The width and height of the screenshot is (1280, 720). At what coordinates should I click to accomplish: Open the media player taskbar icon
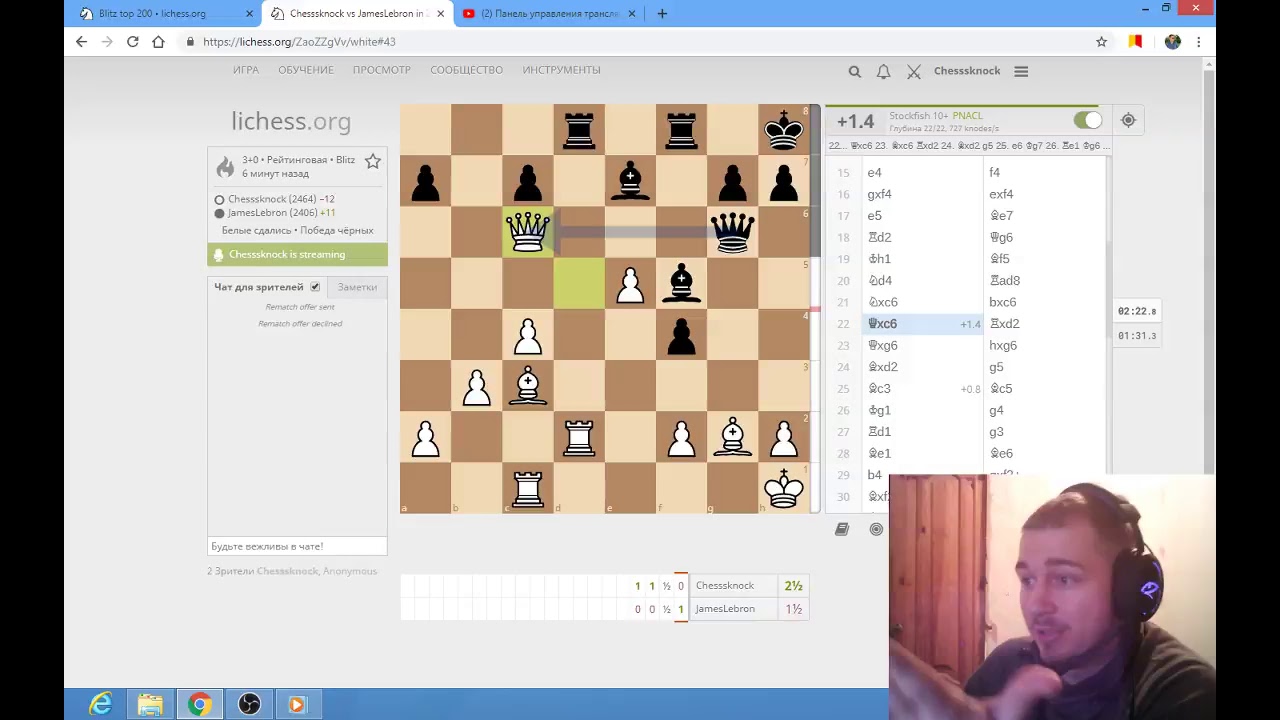point(297,705)
